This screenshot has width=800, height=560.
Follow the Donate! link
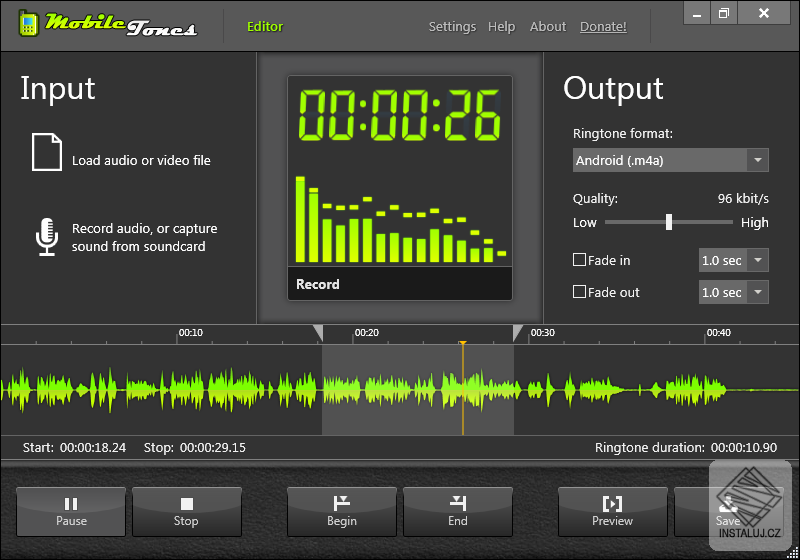point(603,27)
